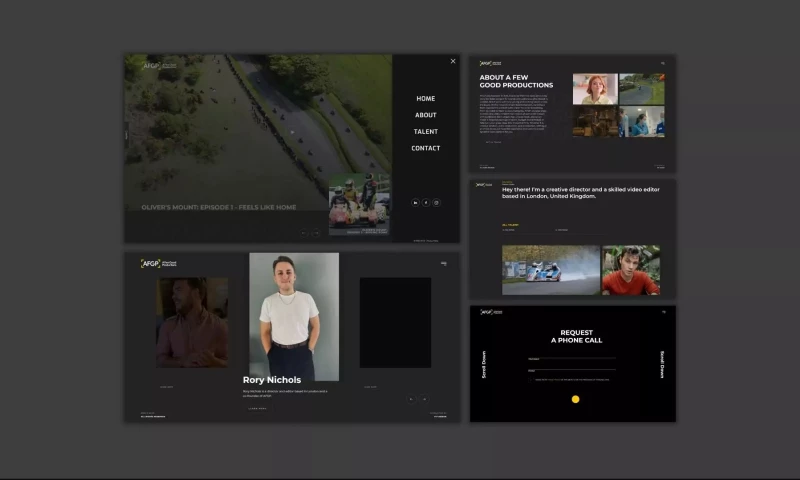Go to the ABOUT menu item

(426, 115)
